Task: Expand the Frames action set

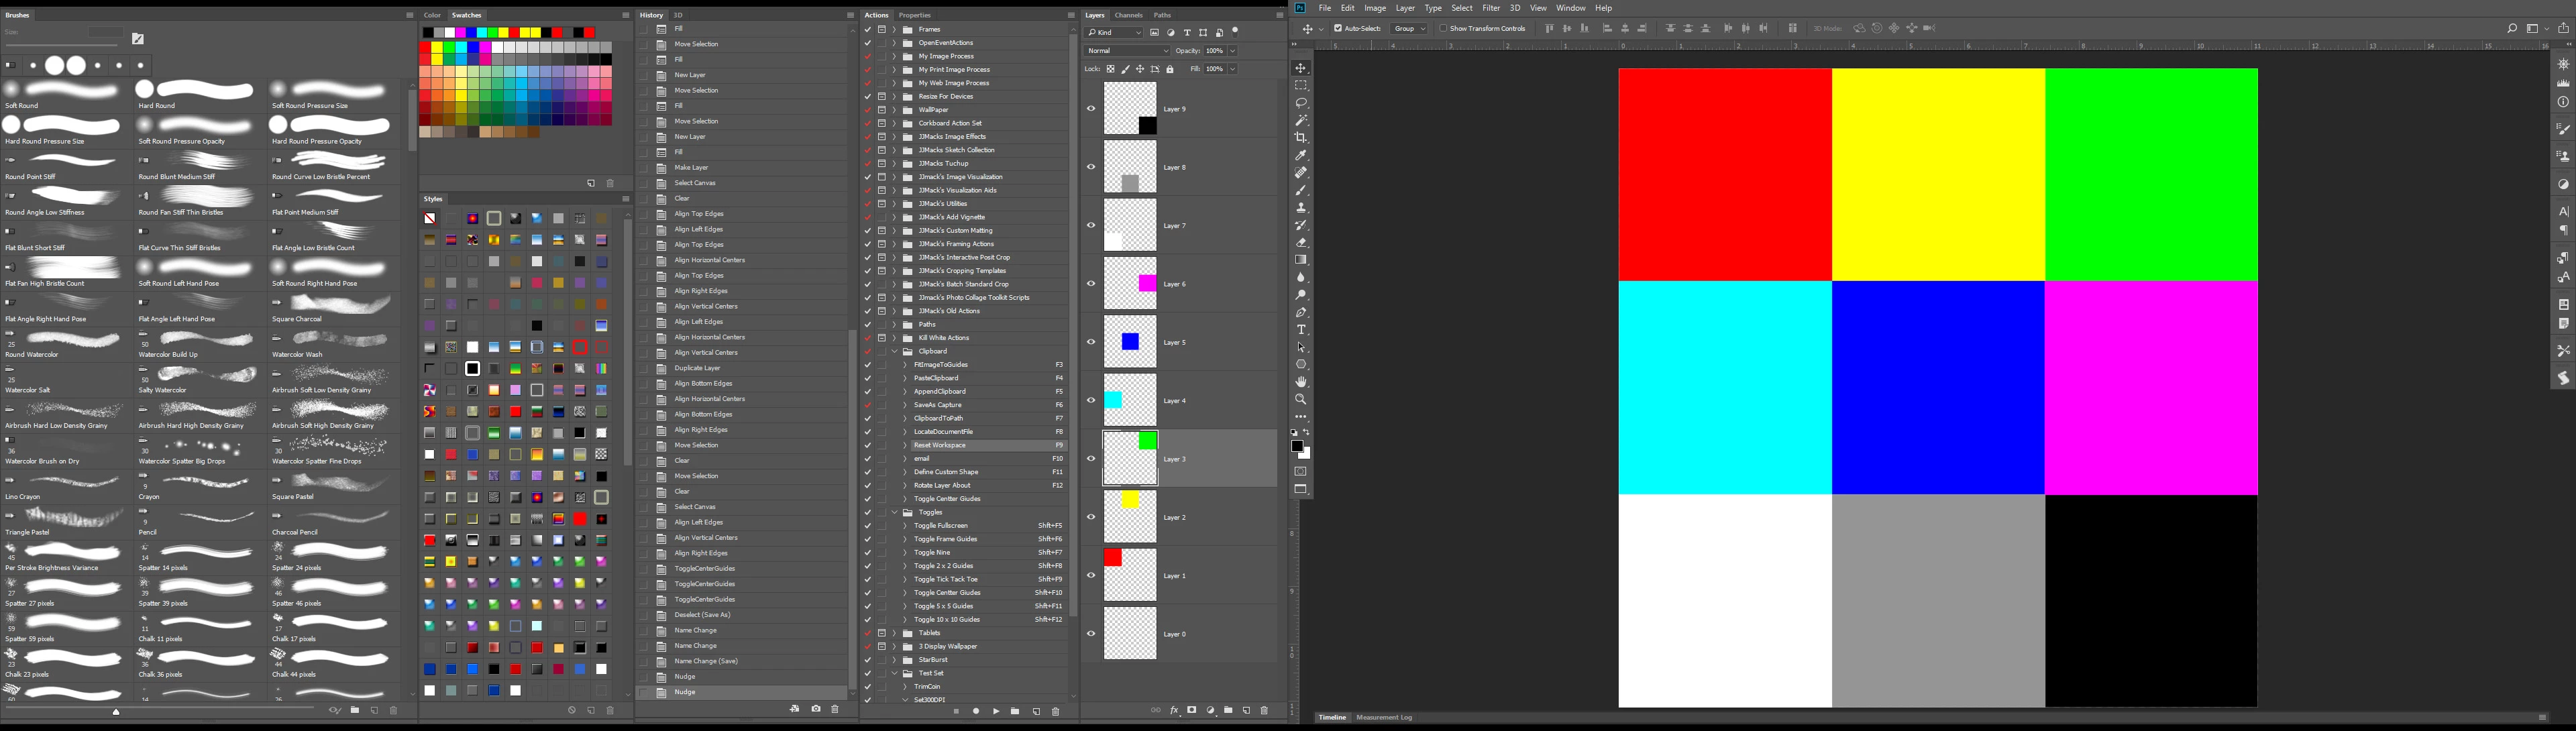Action: tap(894, 29)
